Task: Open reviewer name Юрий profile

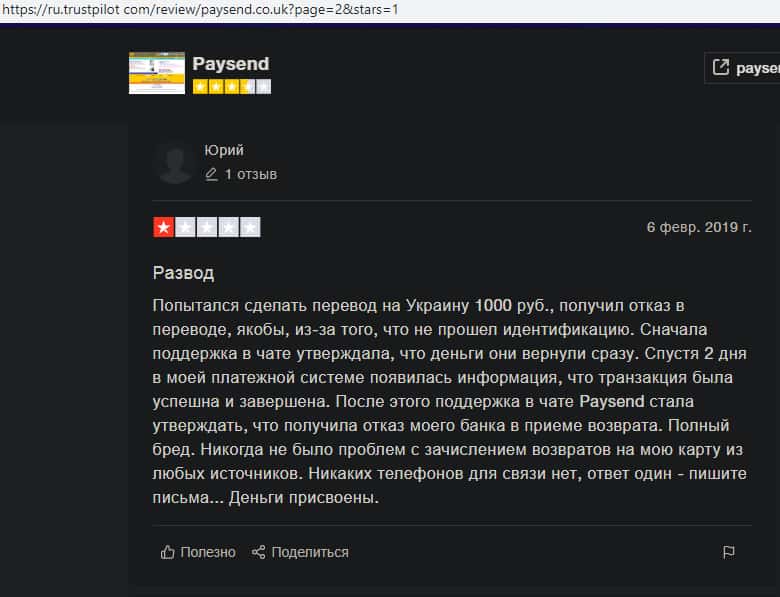Action: point(224,150)
